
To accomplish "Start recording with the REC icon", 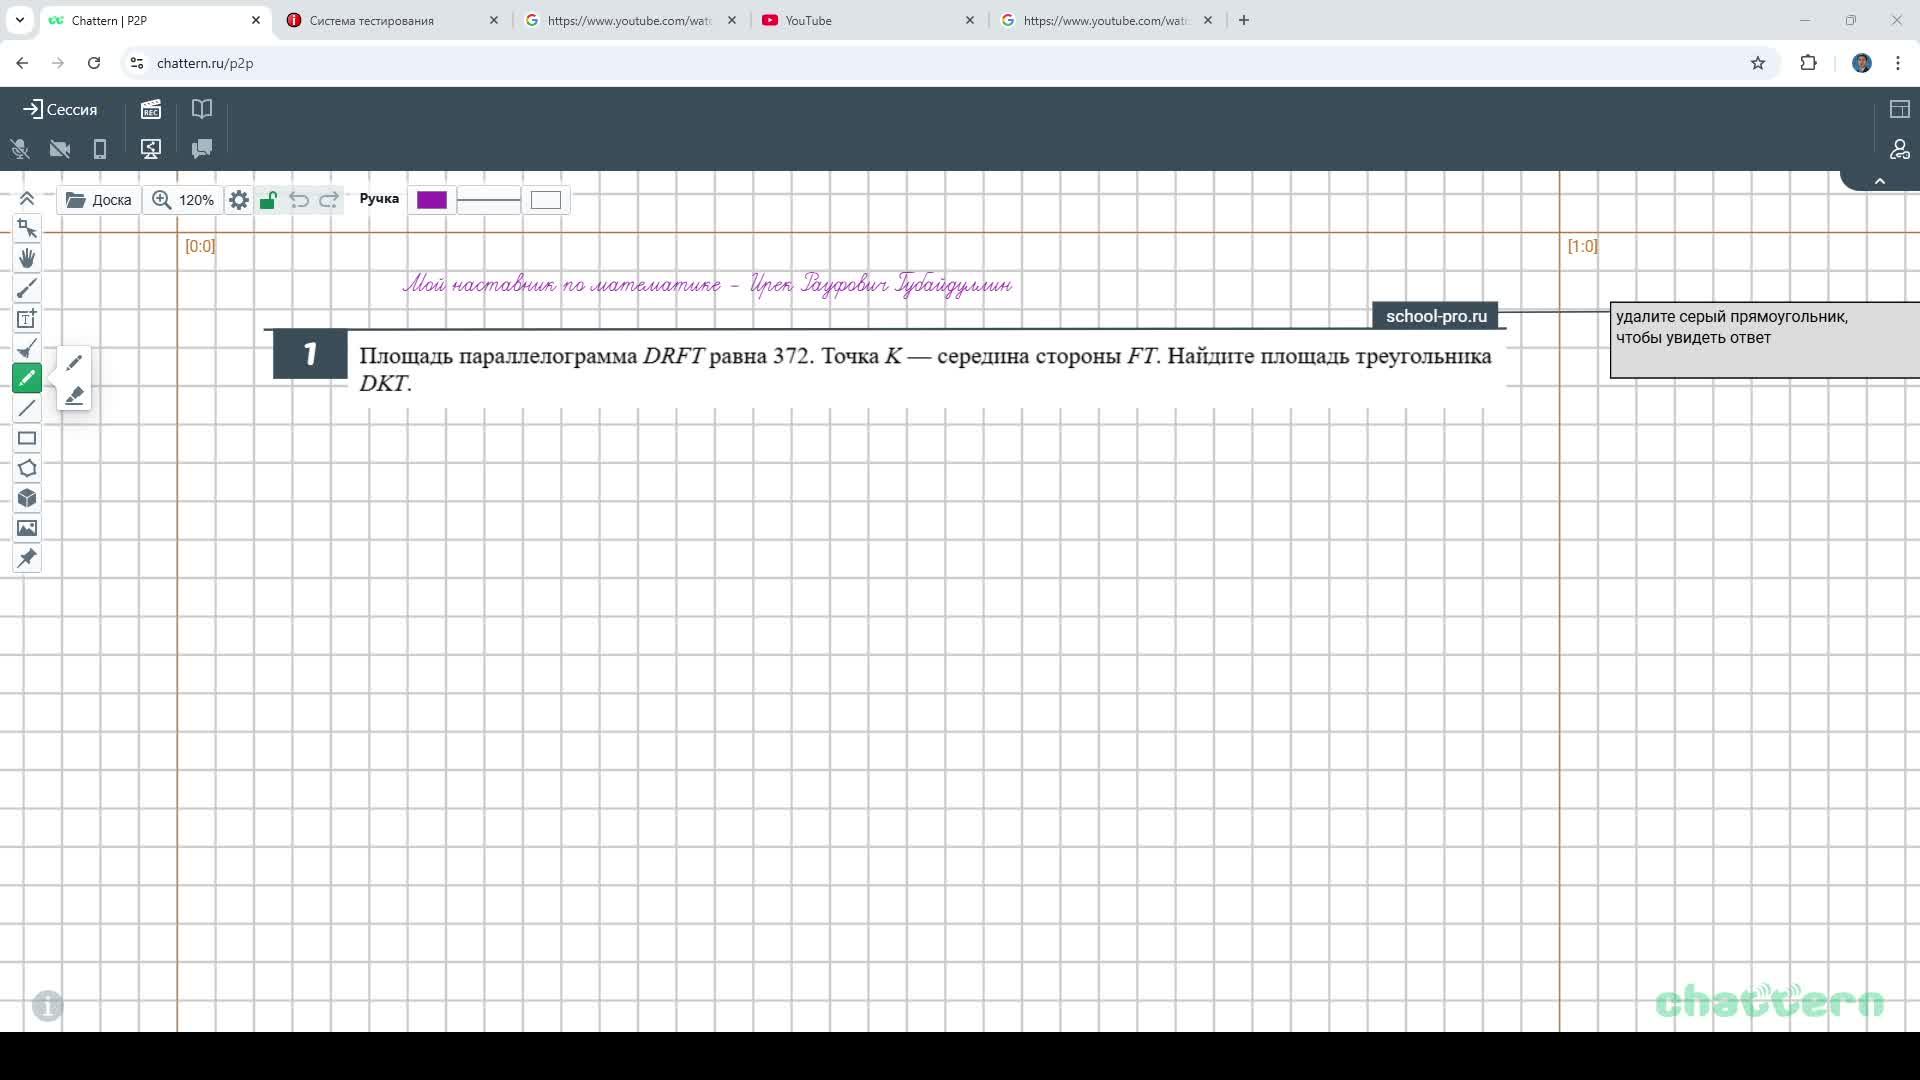I will click(151, 109).
